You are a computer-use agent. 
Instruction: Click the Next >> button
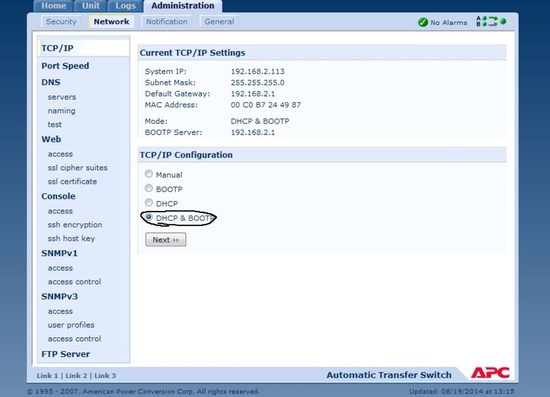point(166,240)
